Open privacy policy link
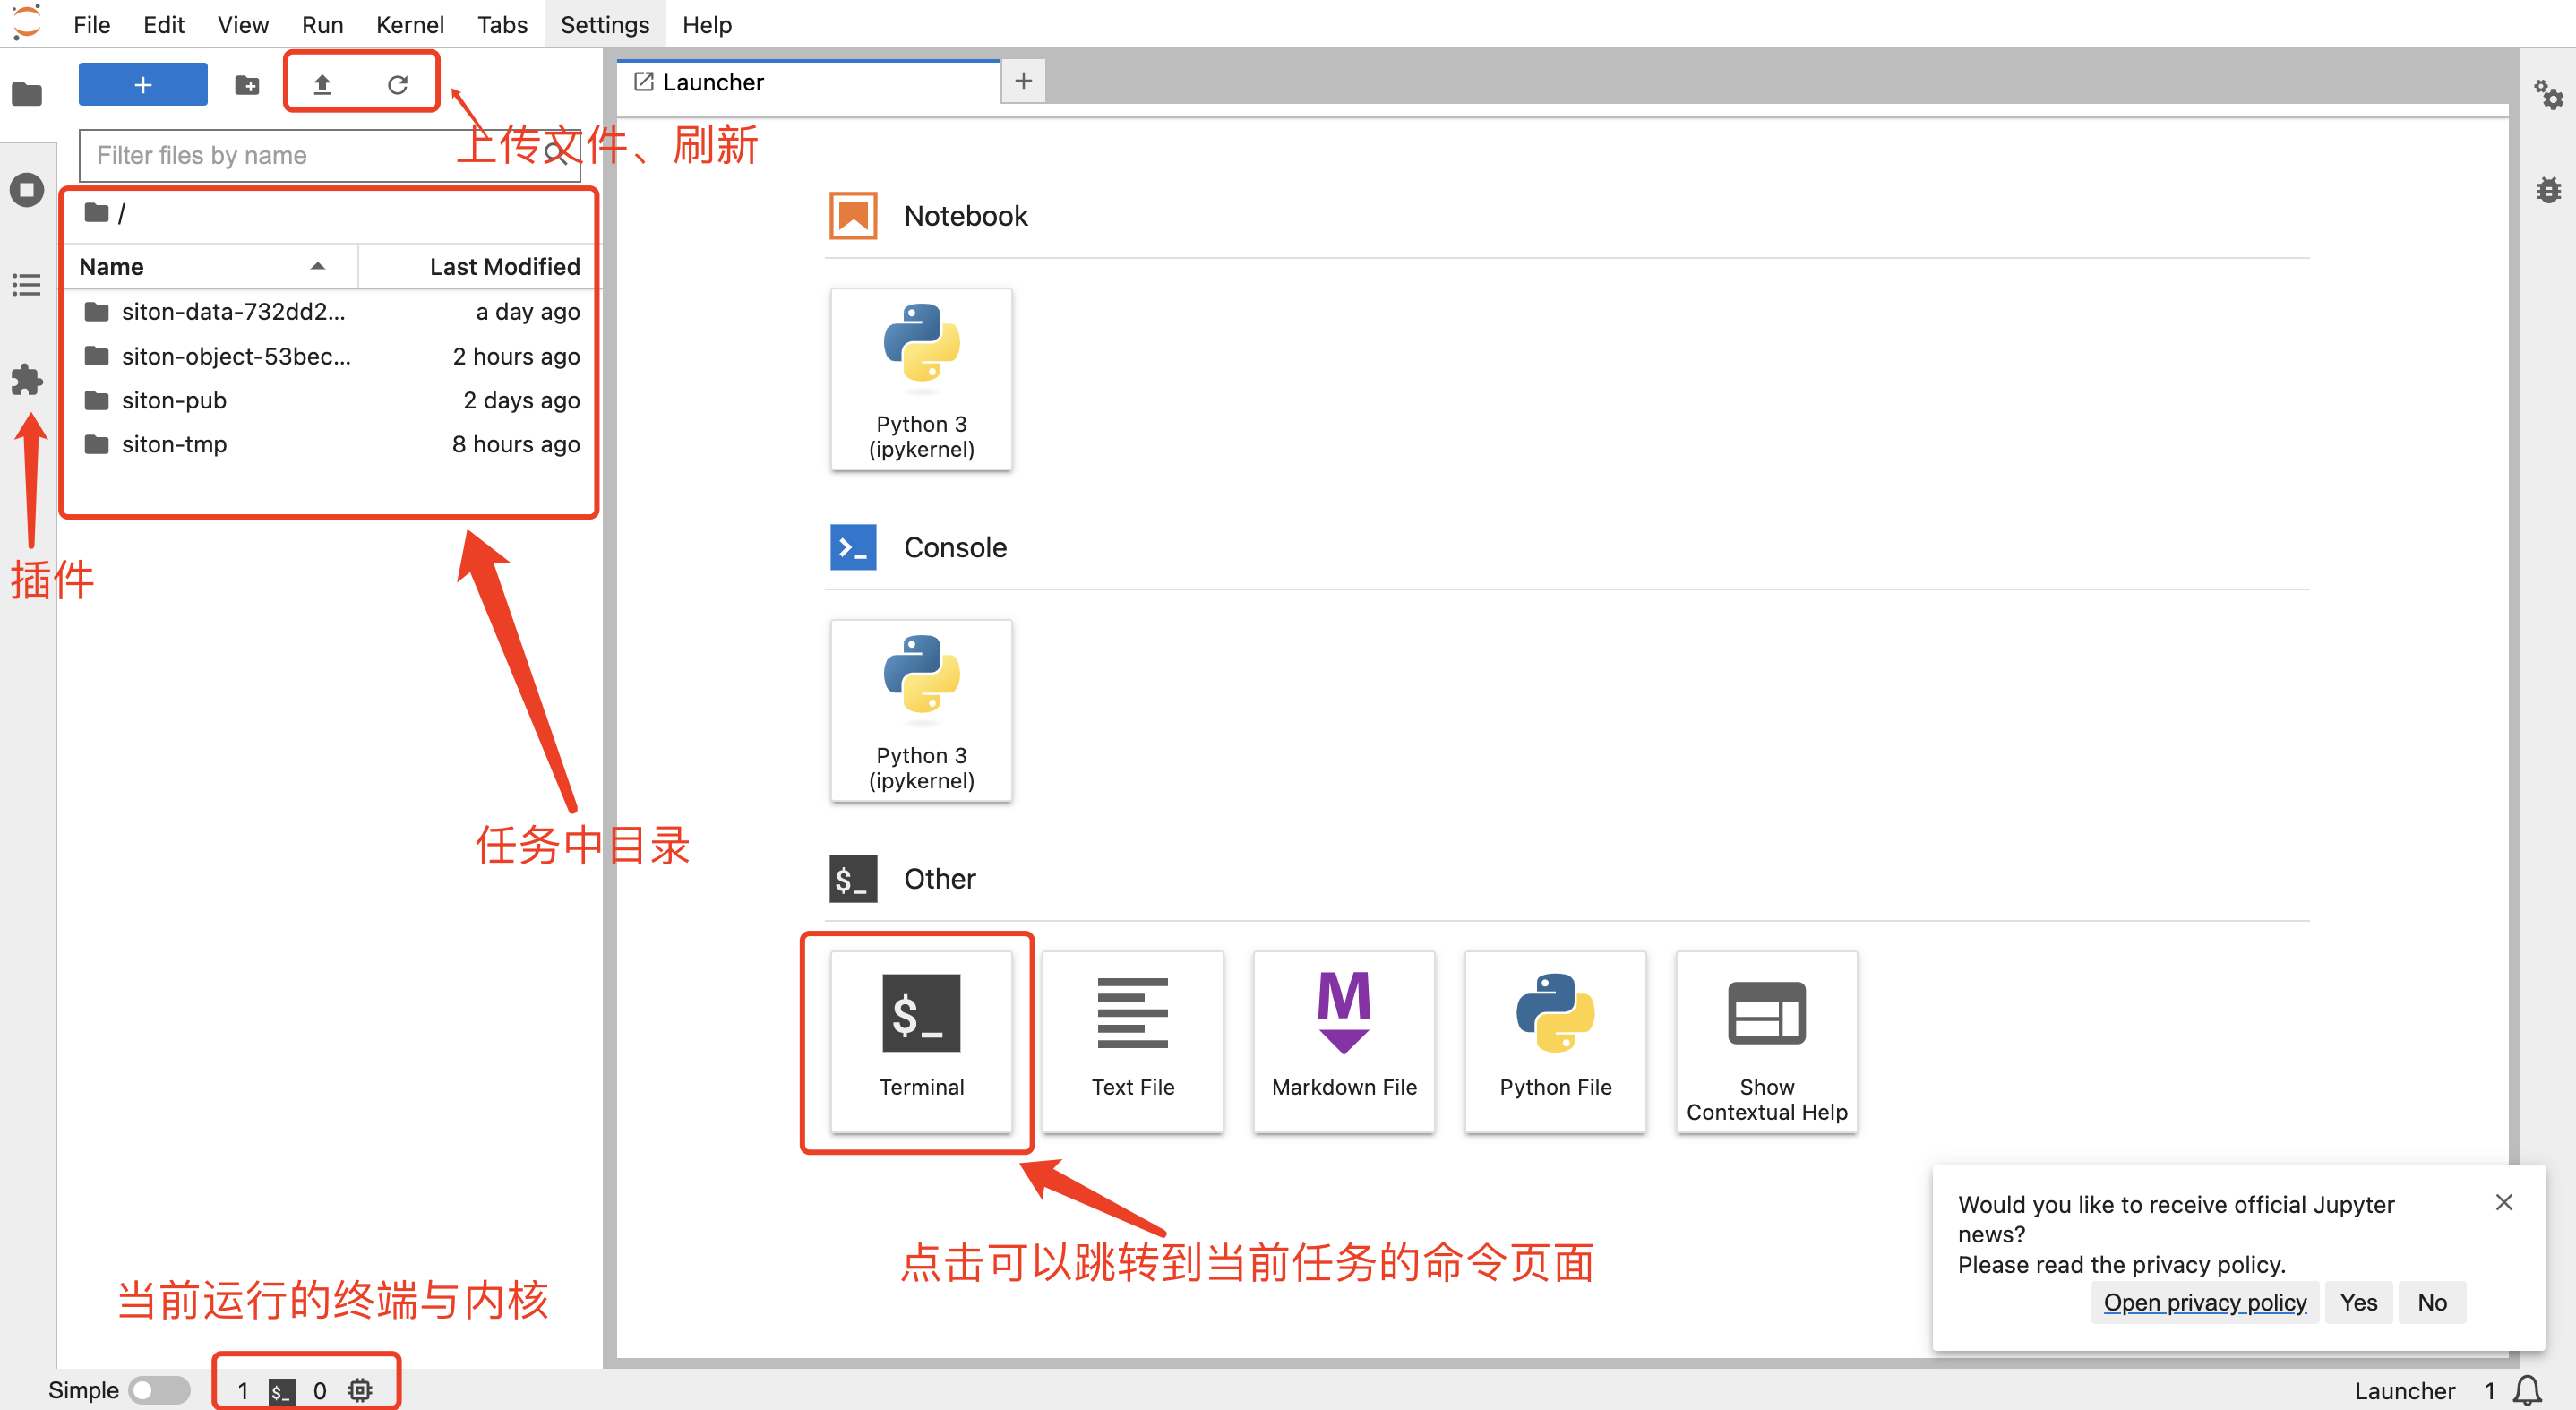The width and height of the screenshot is (2576, 1410). tap(2204, 1301)
